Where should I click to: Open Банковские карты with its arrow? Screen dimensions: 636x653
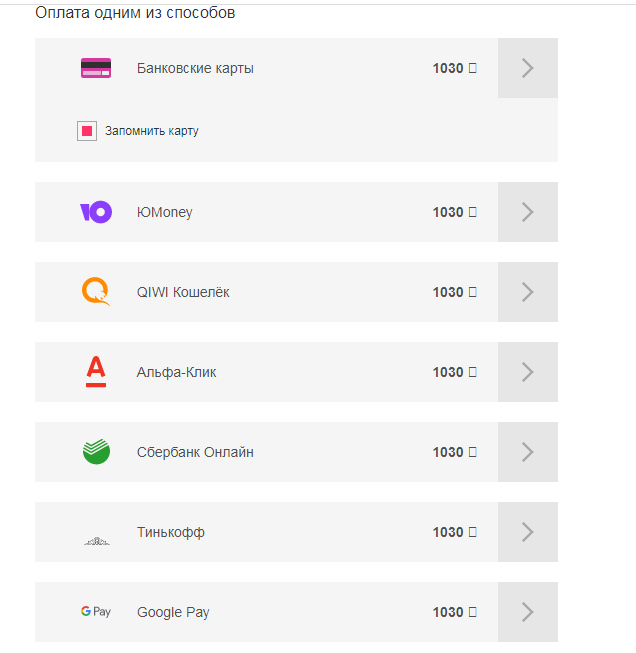tap(528, 68)
